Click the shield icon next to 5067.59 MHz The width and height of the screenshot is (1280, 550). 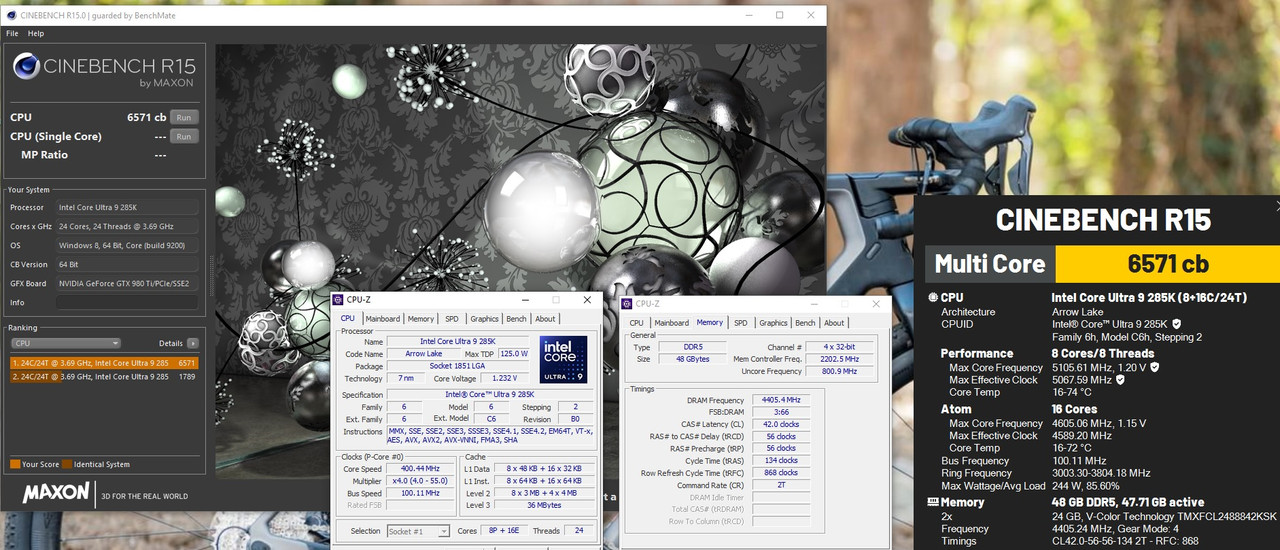point(1119,380)
